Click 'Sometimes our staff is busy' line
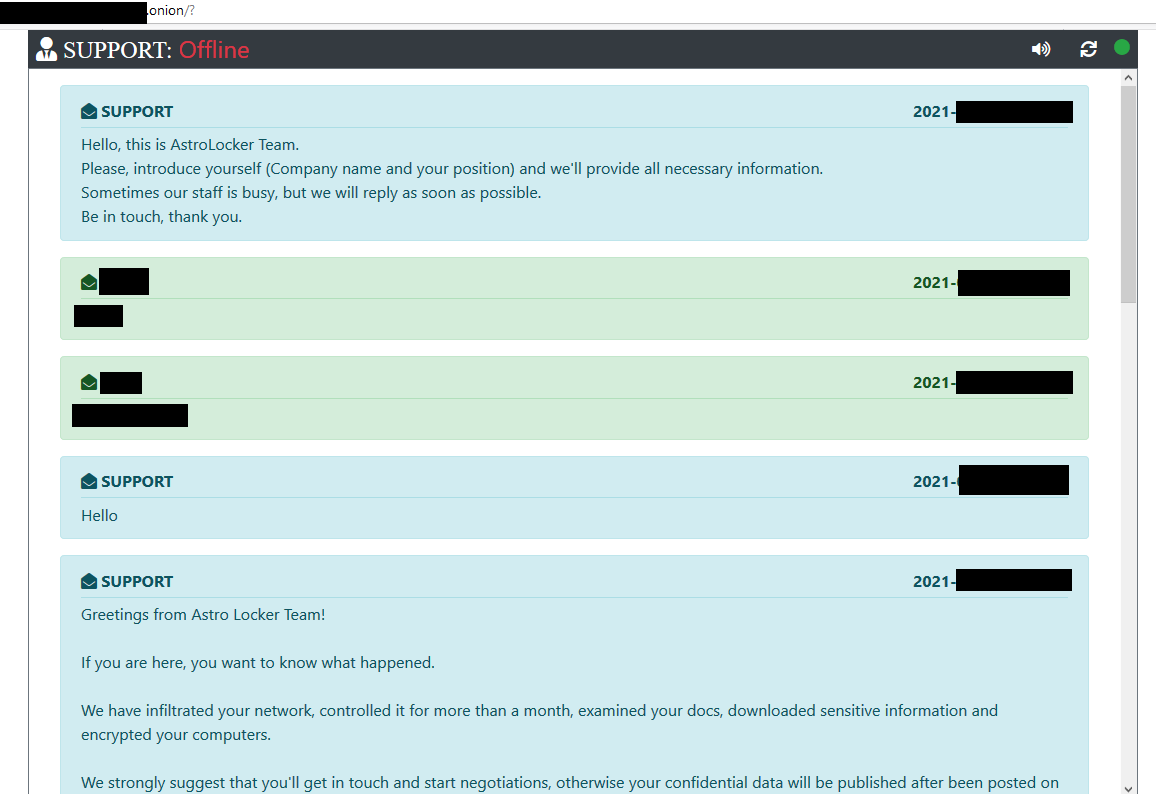Viewport: 1156px width, 794px height. coord(311,192)
